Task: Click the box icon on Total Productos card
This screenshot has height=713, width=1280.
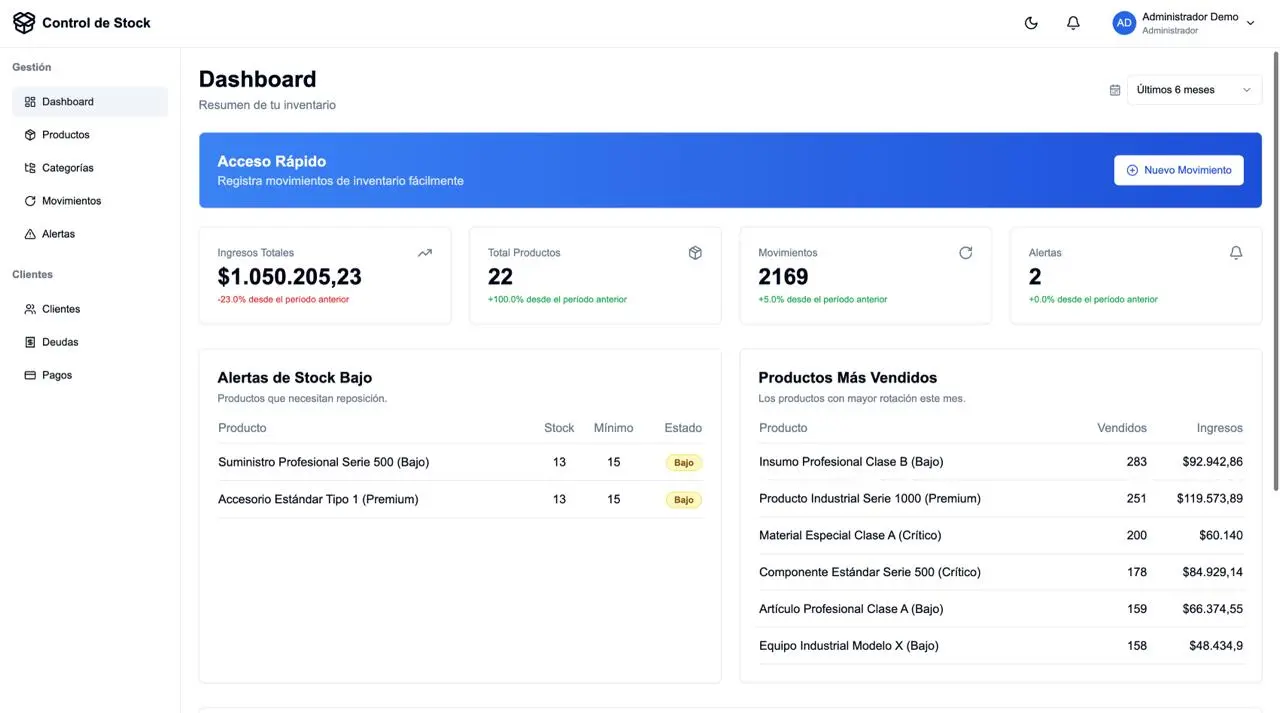Action: coord(695,253)
